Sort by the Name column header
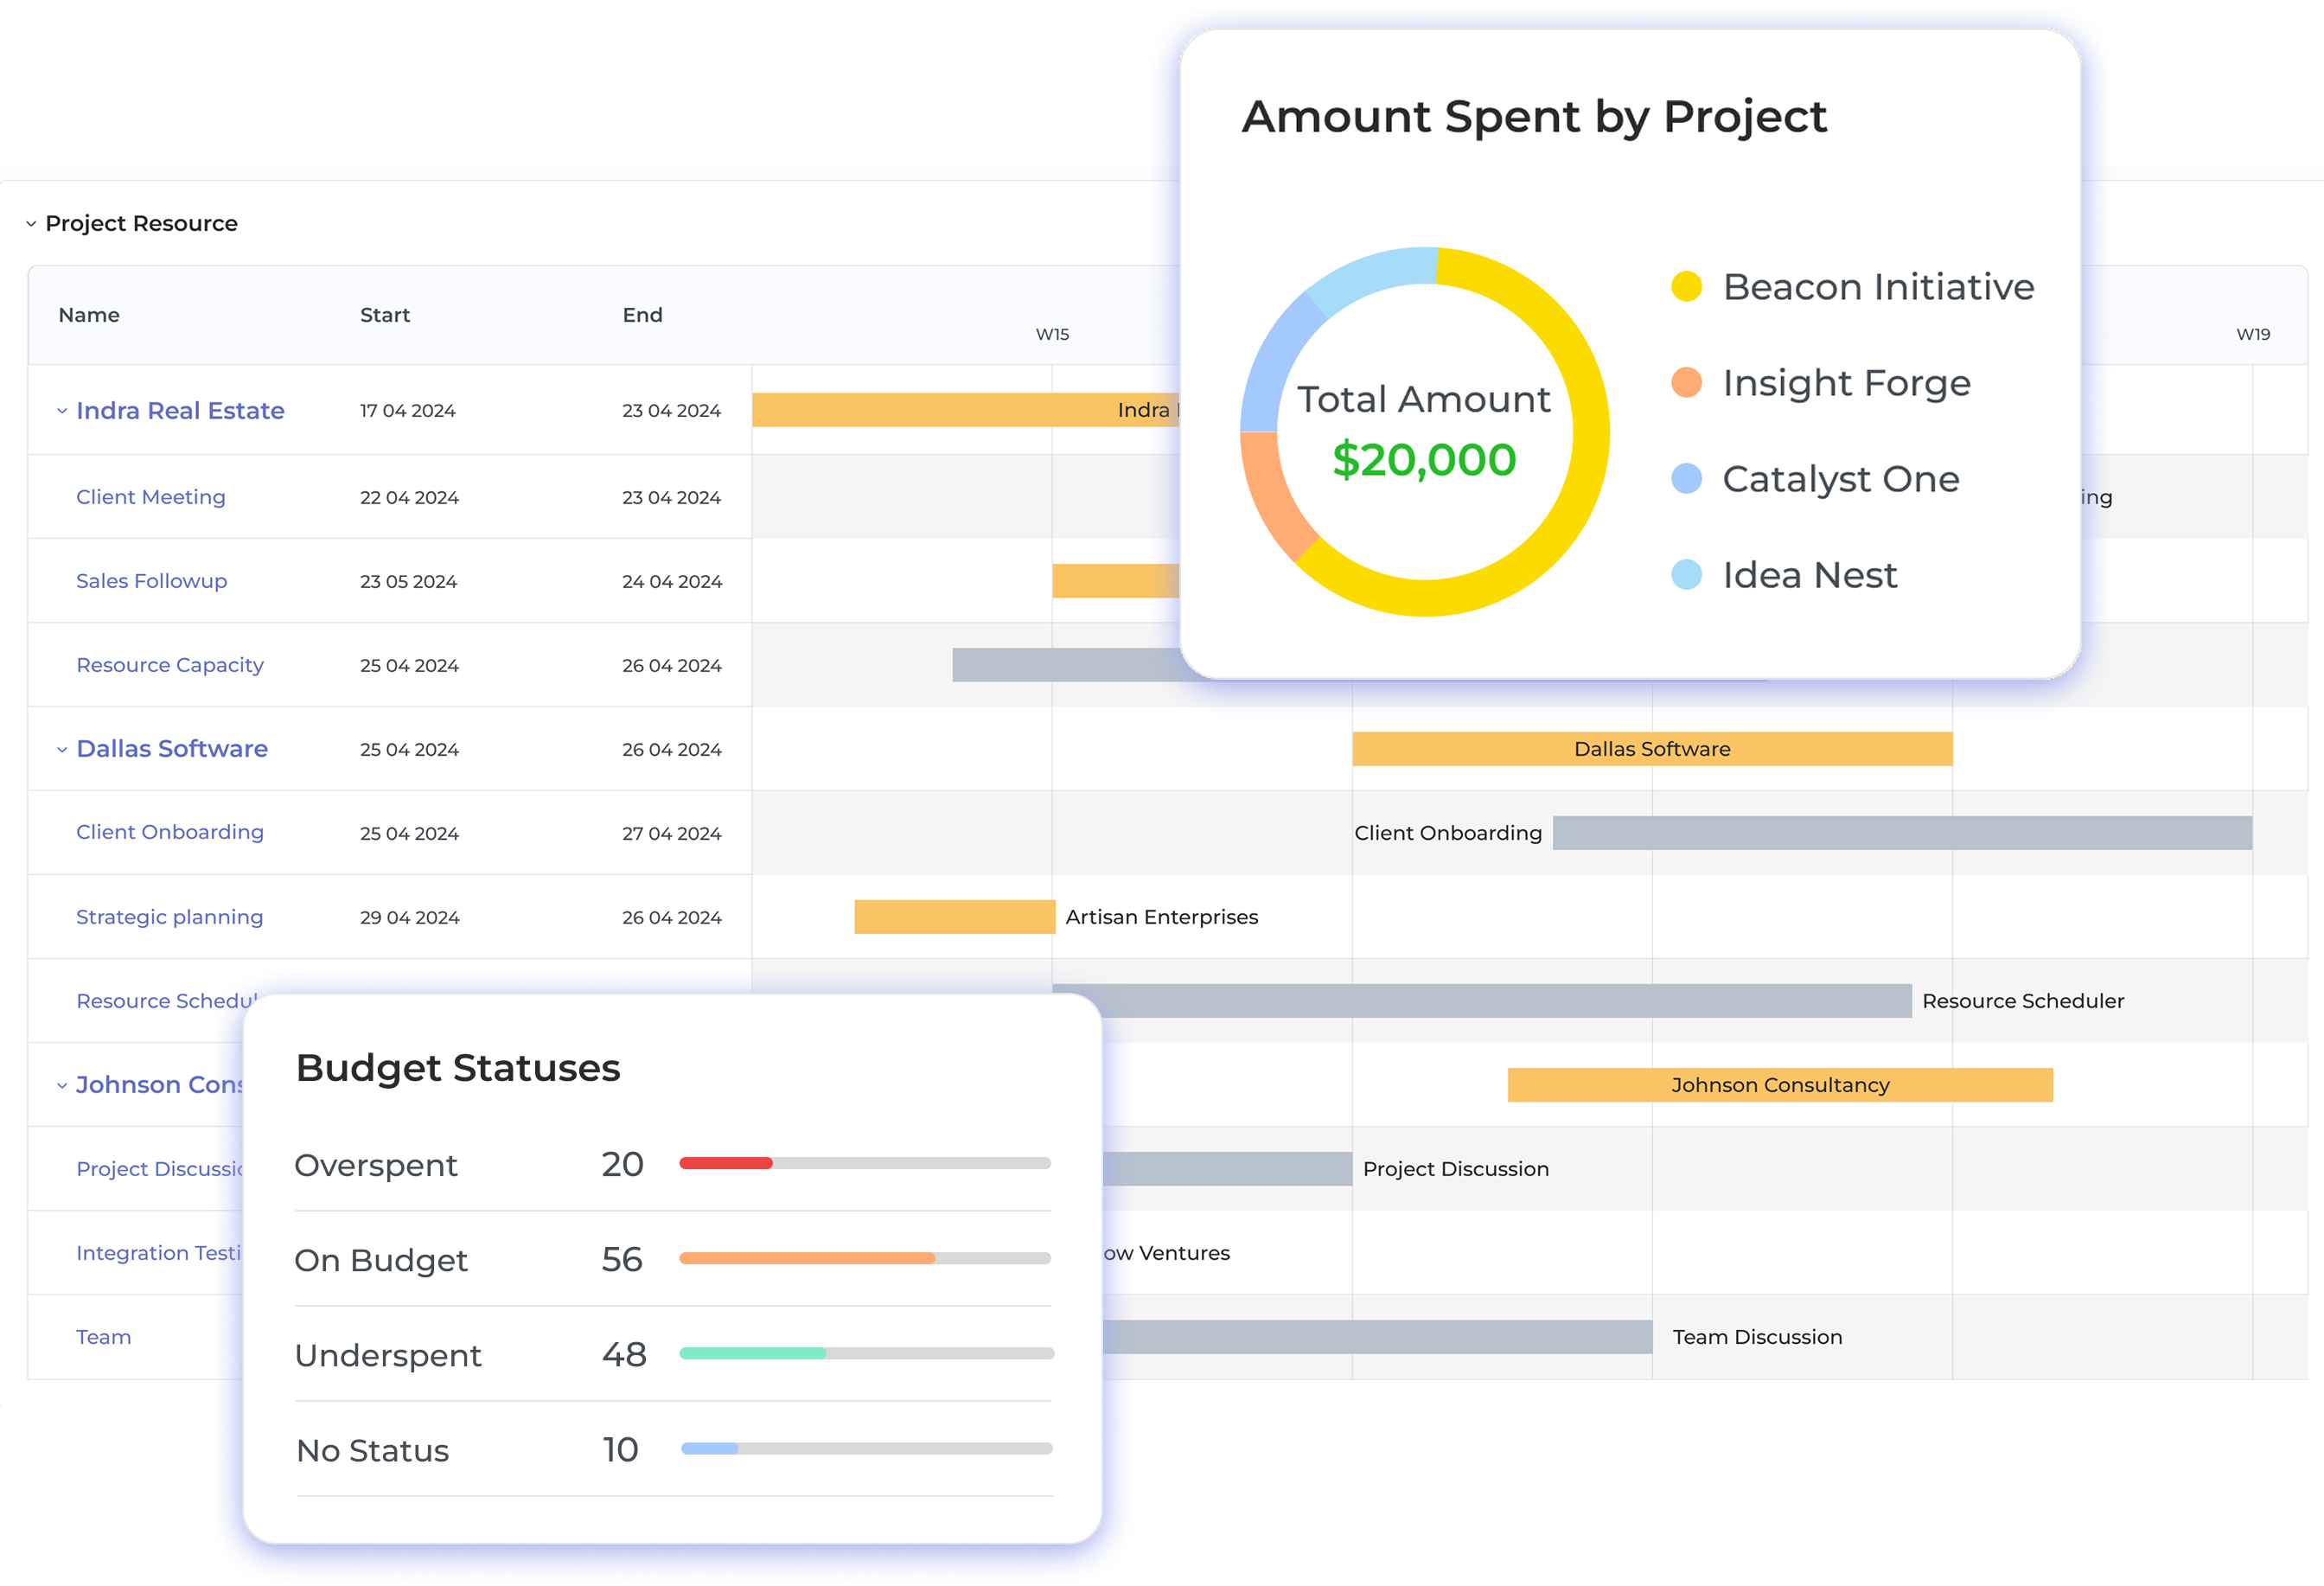This screenshot has width=2324, height=1586. click(x=89, y=315)
